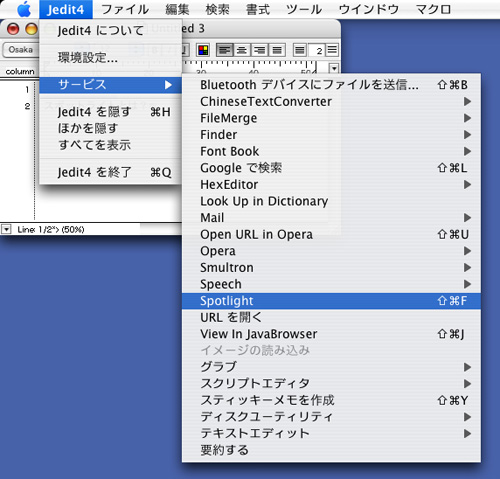Image resolution: width=500 pixels, height=479 pixels.
Task: Select Open URL in Opera
Action: [331, 234]
